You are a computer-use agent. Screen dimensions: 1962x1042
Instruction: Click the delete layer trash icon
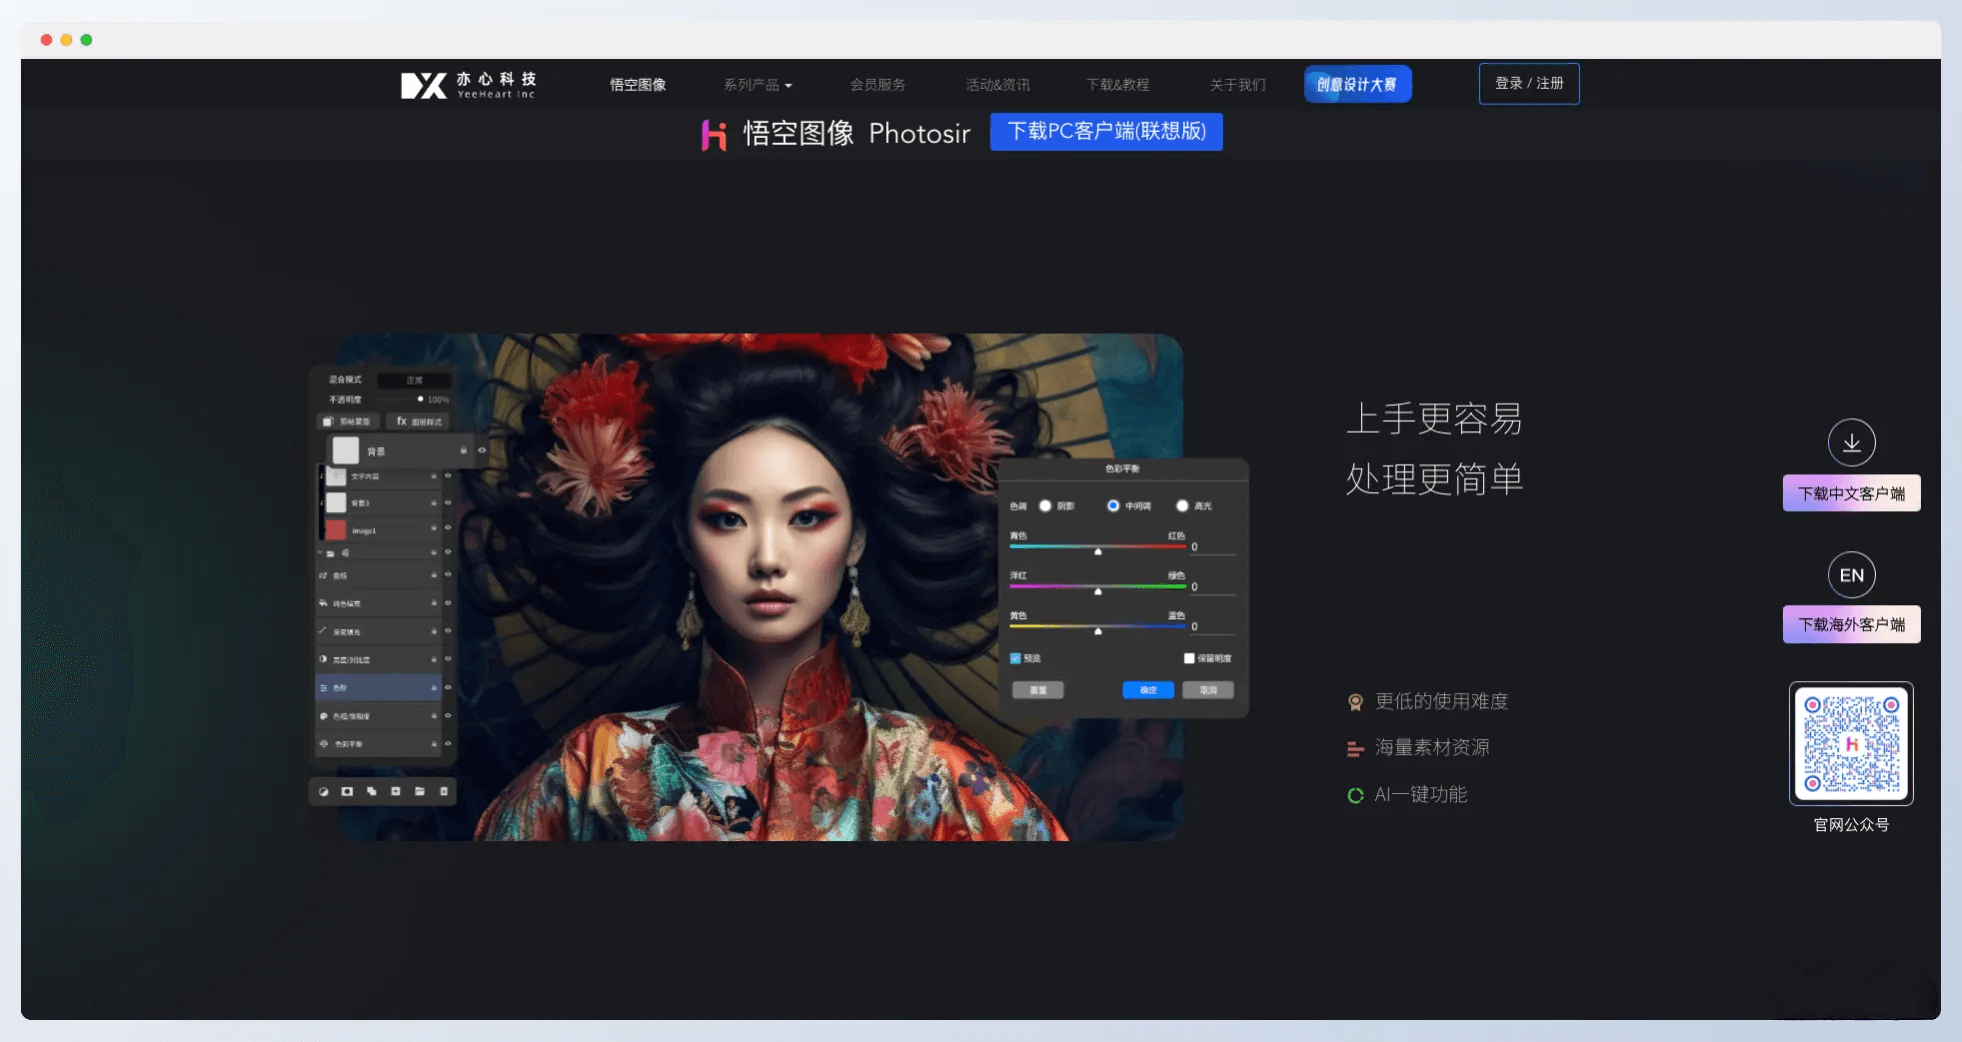[443, 791]
